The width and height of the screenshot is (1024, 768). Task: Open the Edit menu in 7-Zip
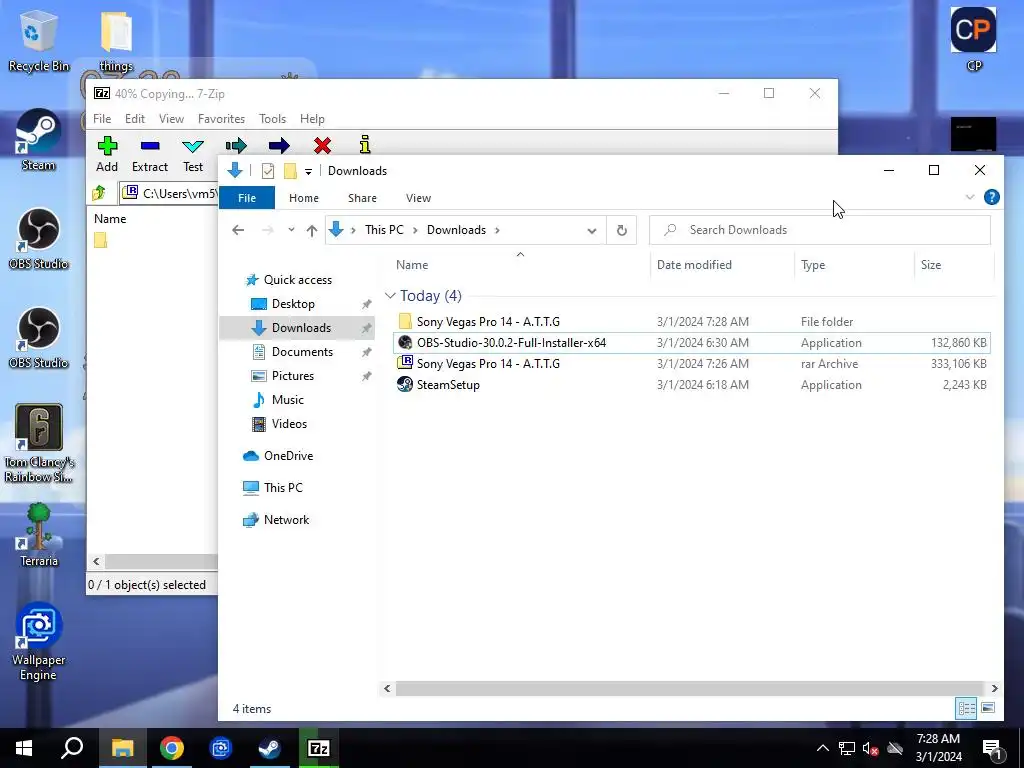(x=135, y=119)
